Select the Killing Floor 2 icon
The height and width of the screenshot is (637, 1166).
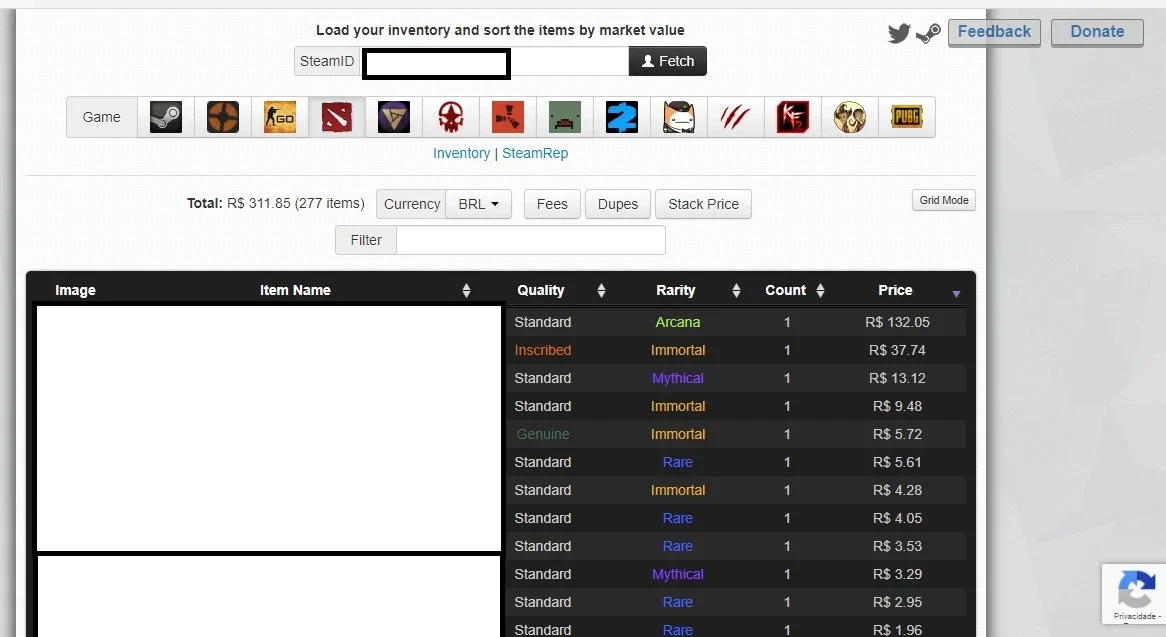793,117
